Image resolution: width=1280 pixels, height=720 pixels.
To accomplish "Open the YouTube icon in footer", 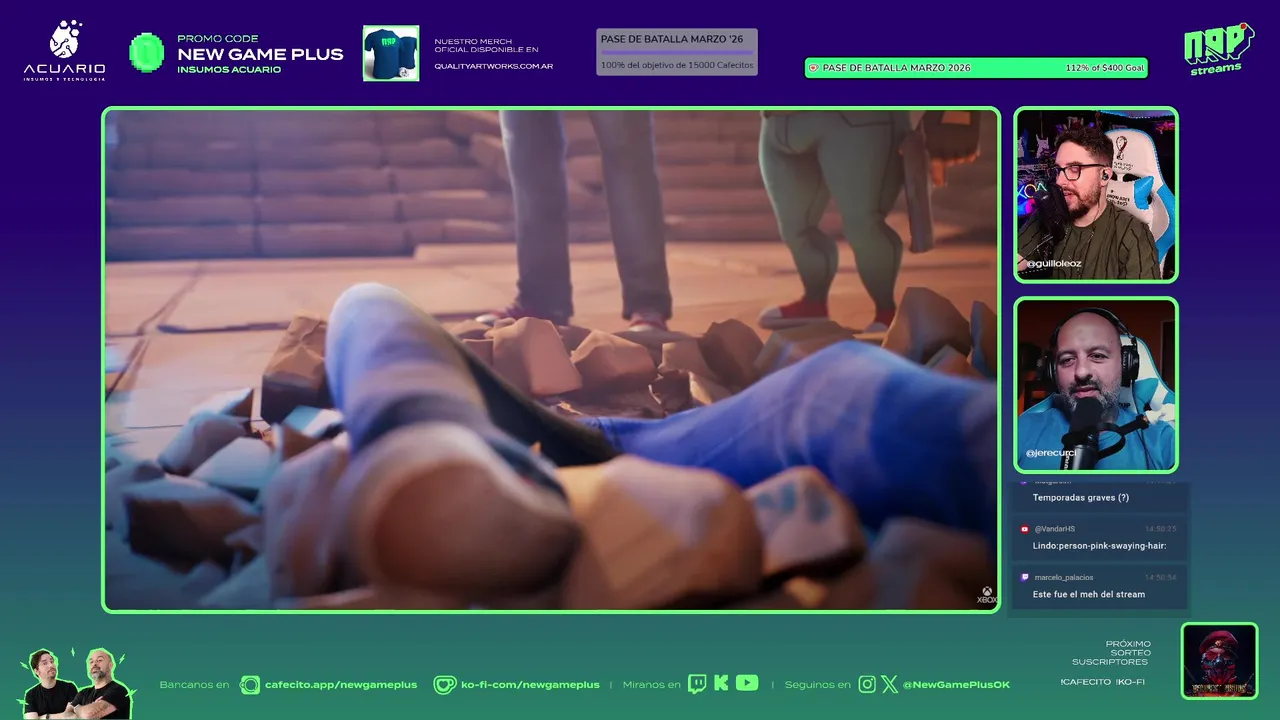I will 747,684.
